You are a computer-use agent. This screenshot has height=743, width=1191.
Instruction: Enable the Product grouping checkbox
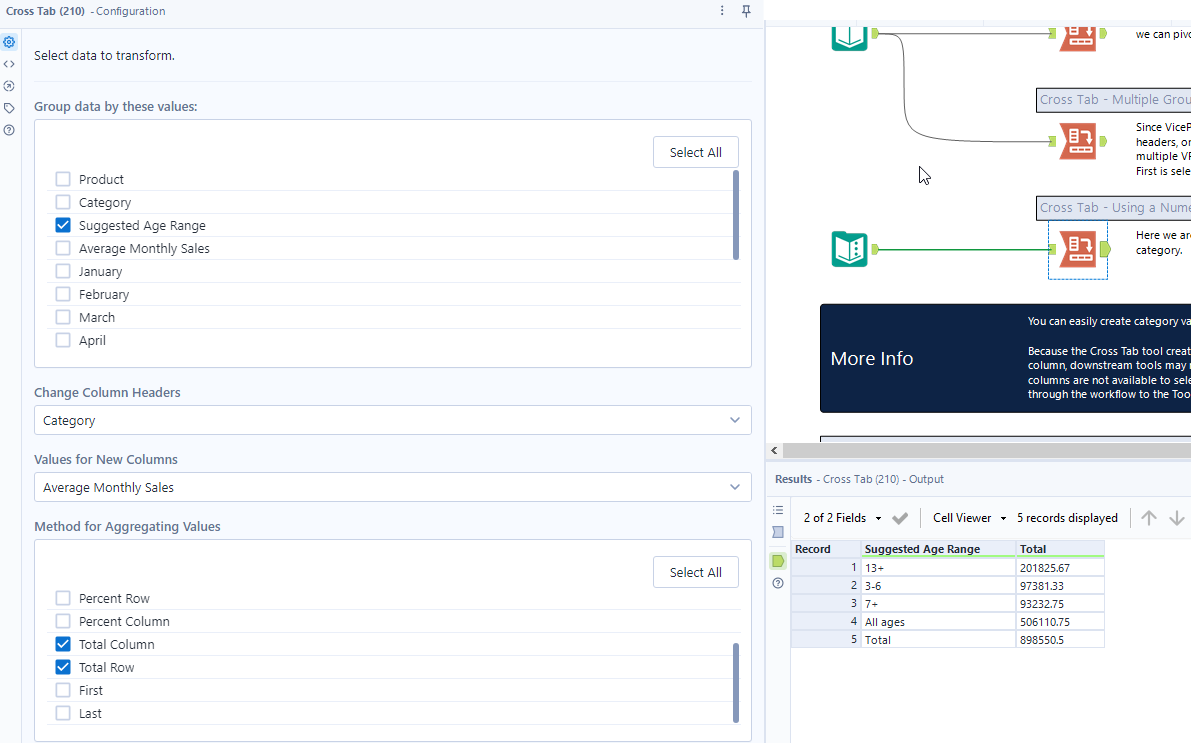pyautogui.click(x=63, y=178)
